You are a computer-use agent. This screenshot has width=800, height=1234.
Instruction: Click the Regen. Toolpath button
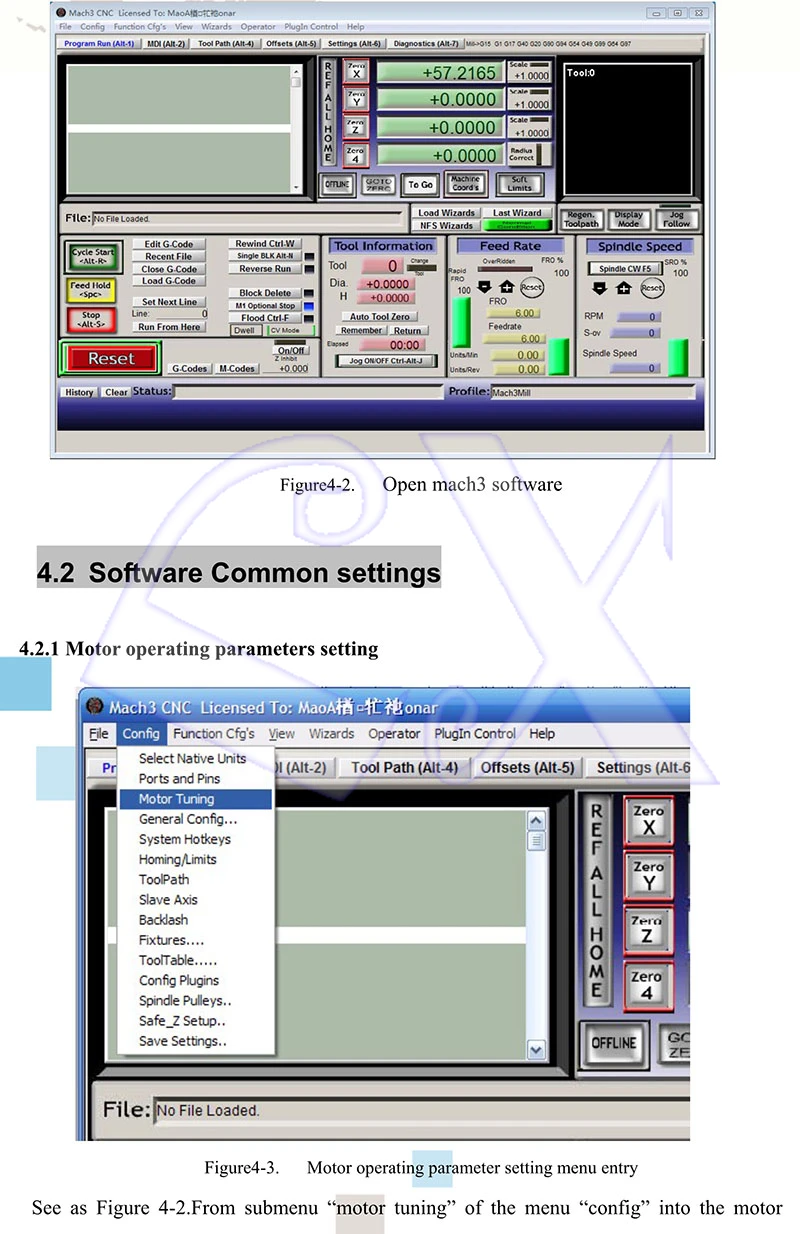pos(581,219)
